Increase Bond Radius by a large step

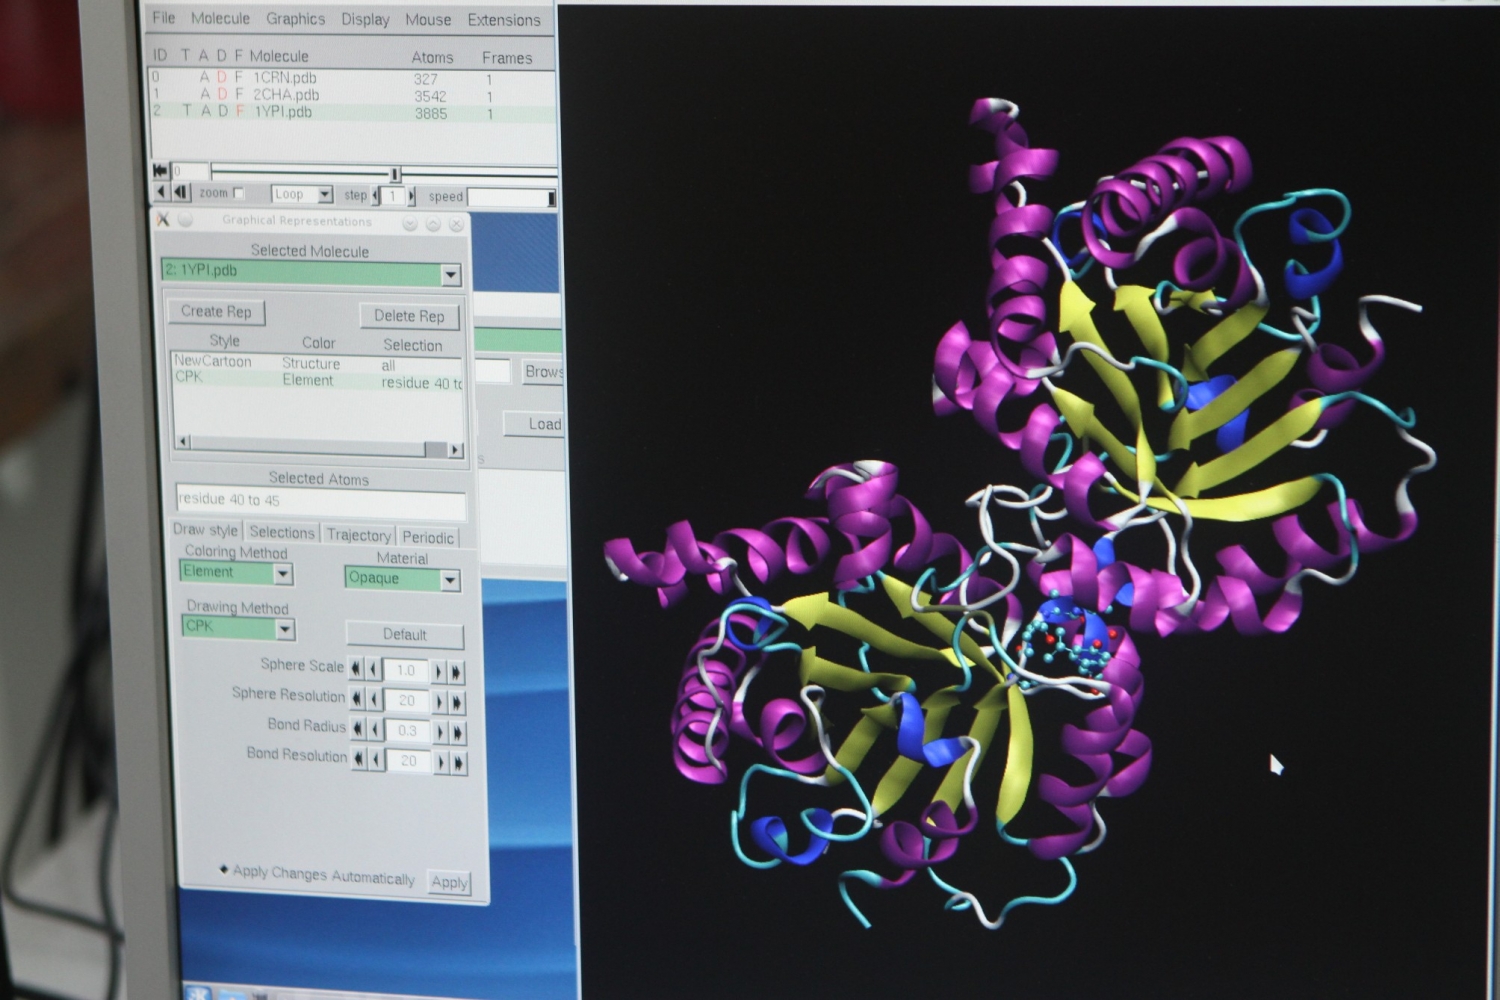[458, 732]
